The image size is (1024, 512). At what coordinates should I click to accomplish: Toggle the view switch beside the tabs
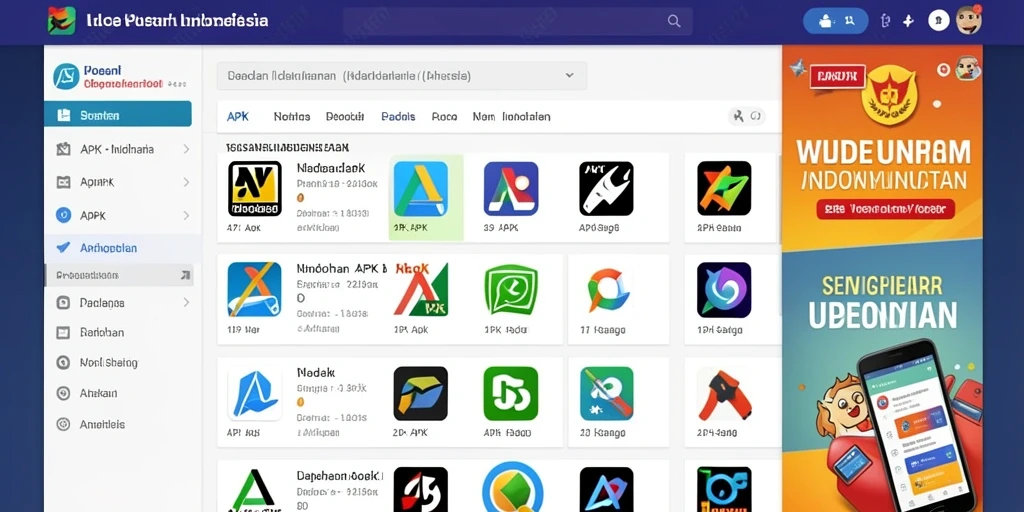746,117
